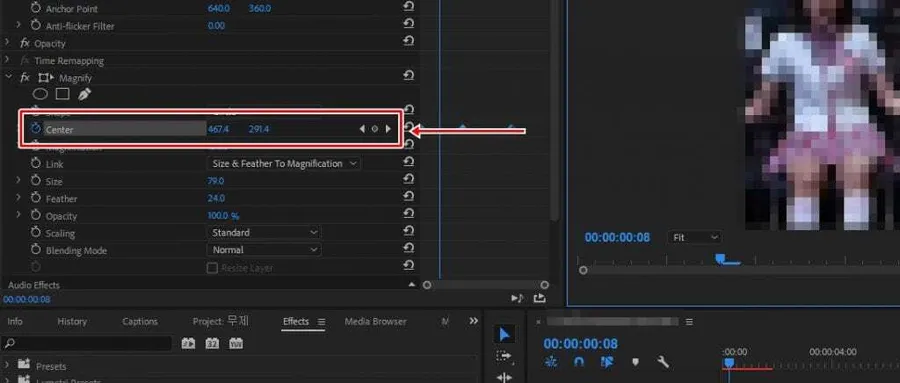This screenshot has height=383, width=900.
Task: Toggle animation stopwatch for Feather
Action: pyautogui.click(x=36, y=199)
